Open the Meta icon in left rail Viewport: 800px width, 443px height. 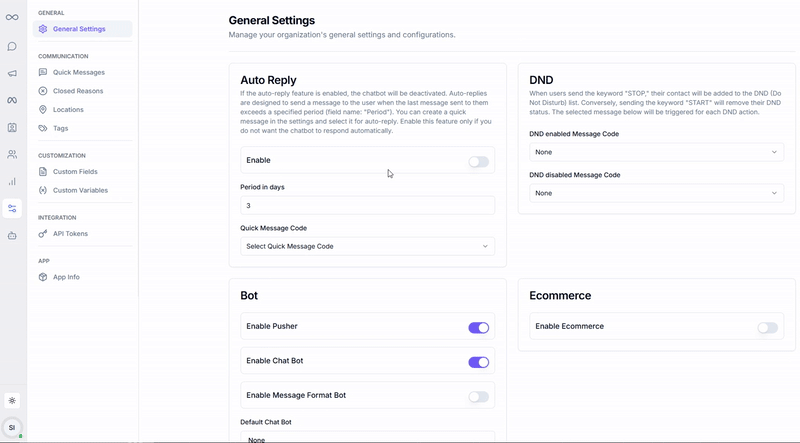pos(12,100)
